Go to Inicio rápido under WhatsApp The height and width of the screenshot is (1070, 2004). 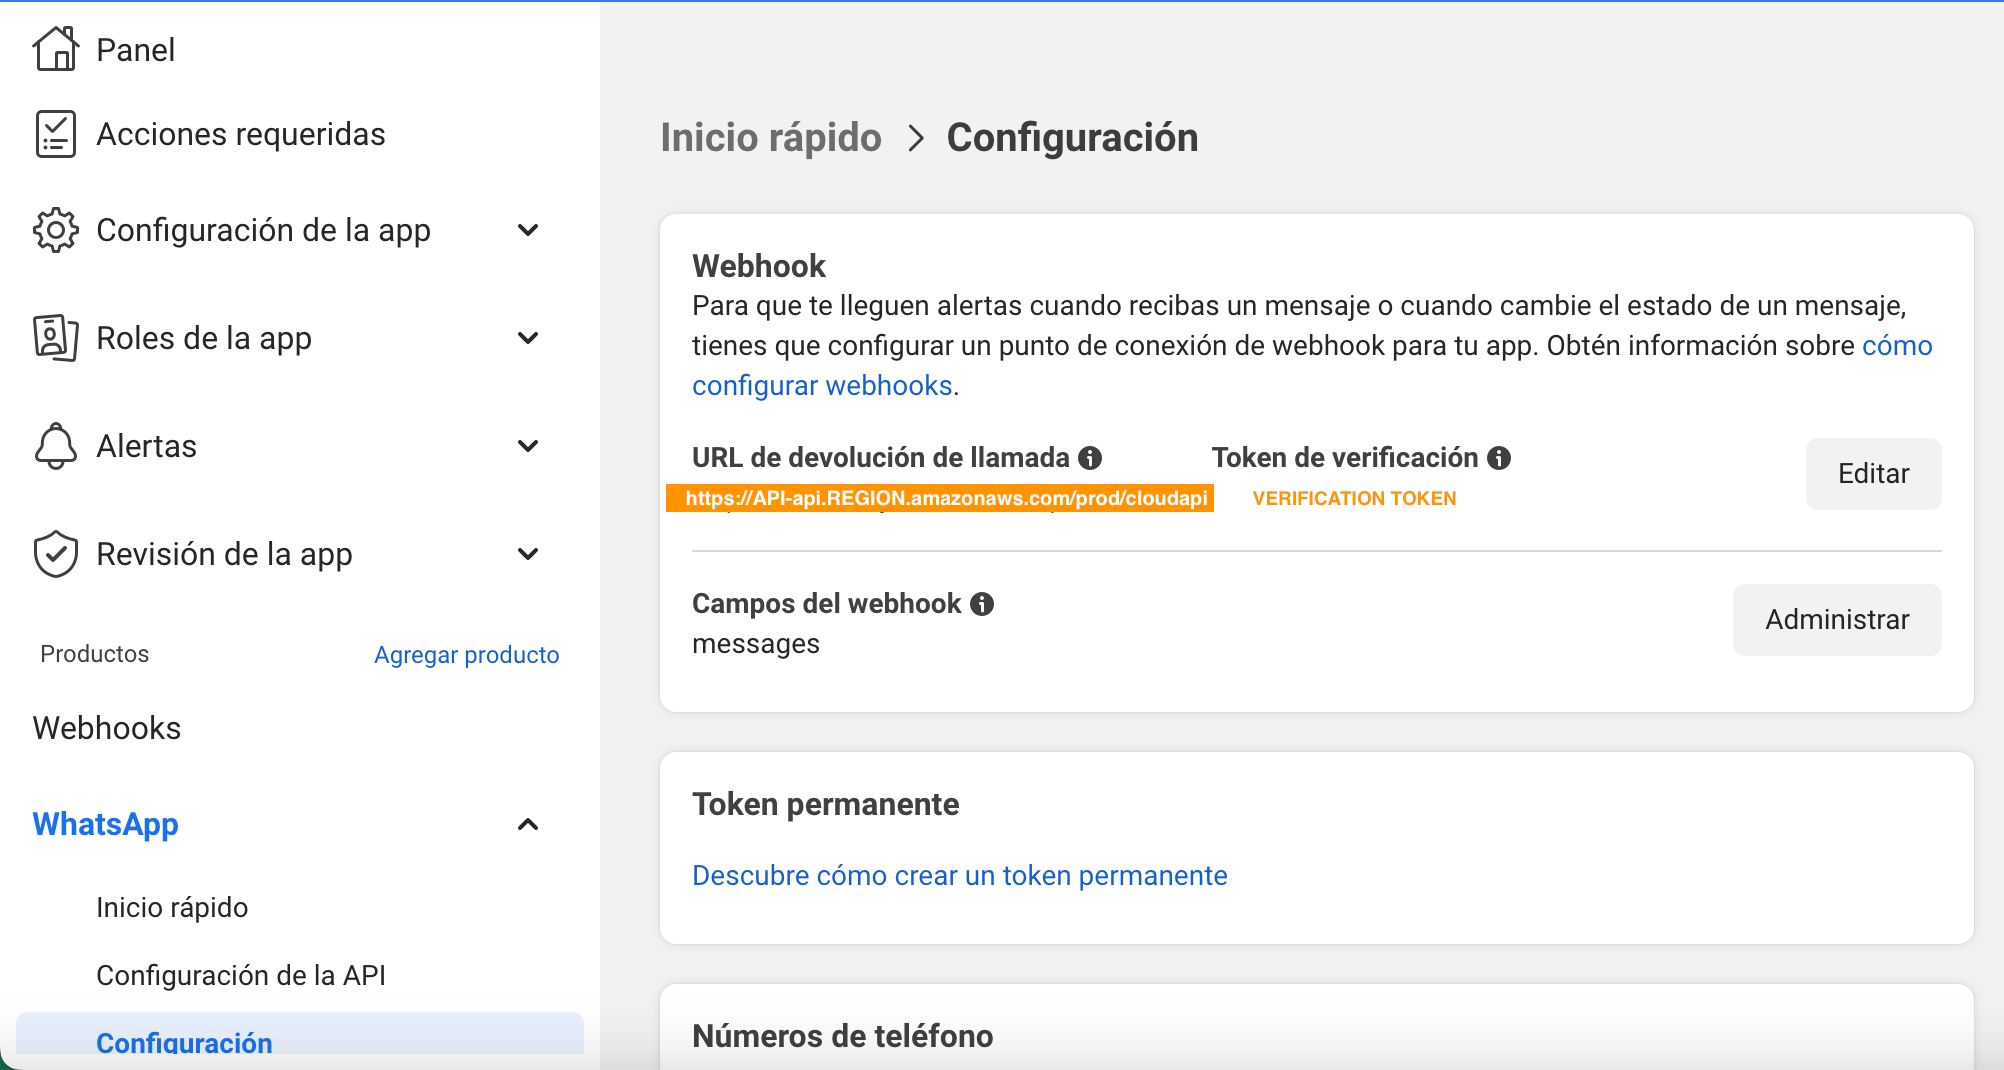[x=172, y=907]
